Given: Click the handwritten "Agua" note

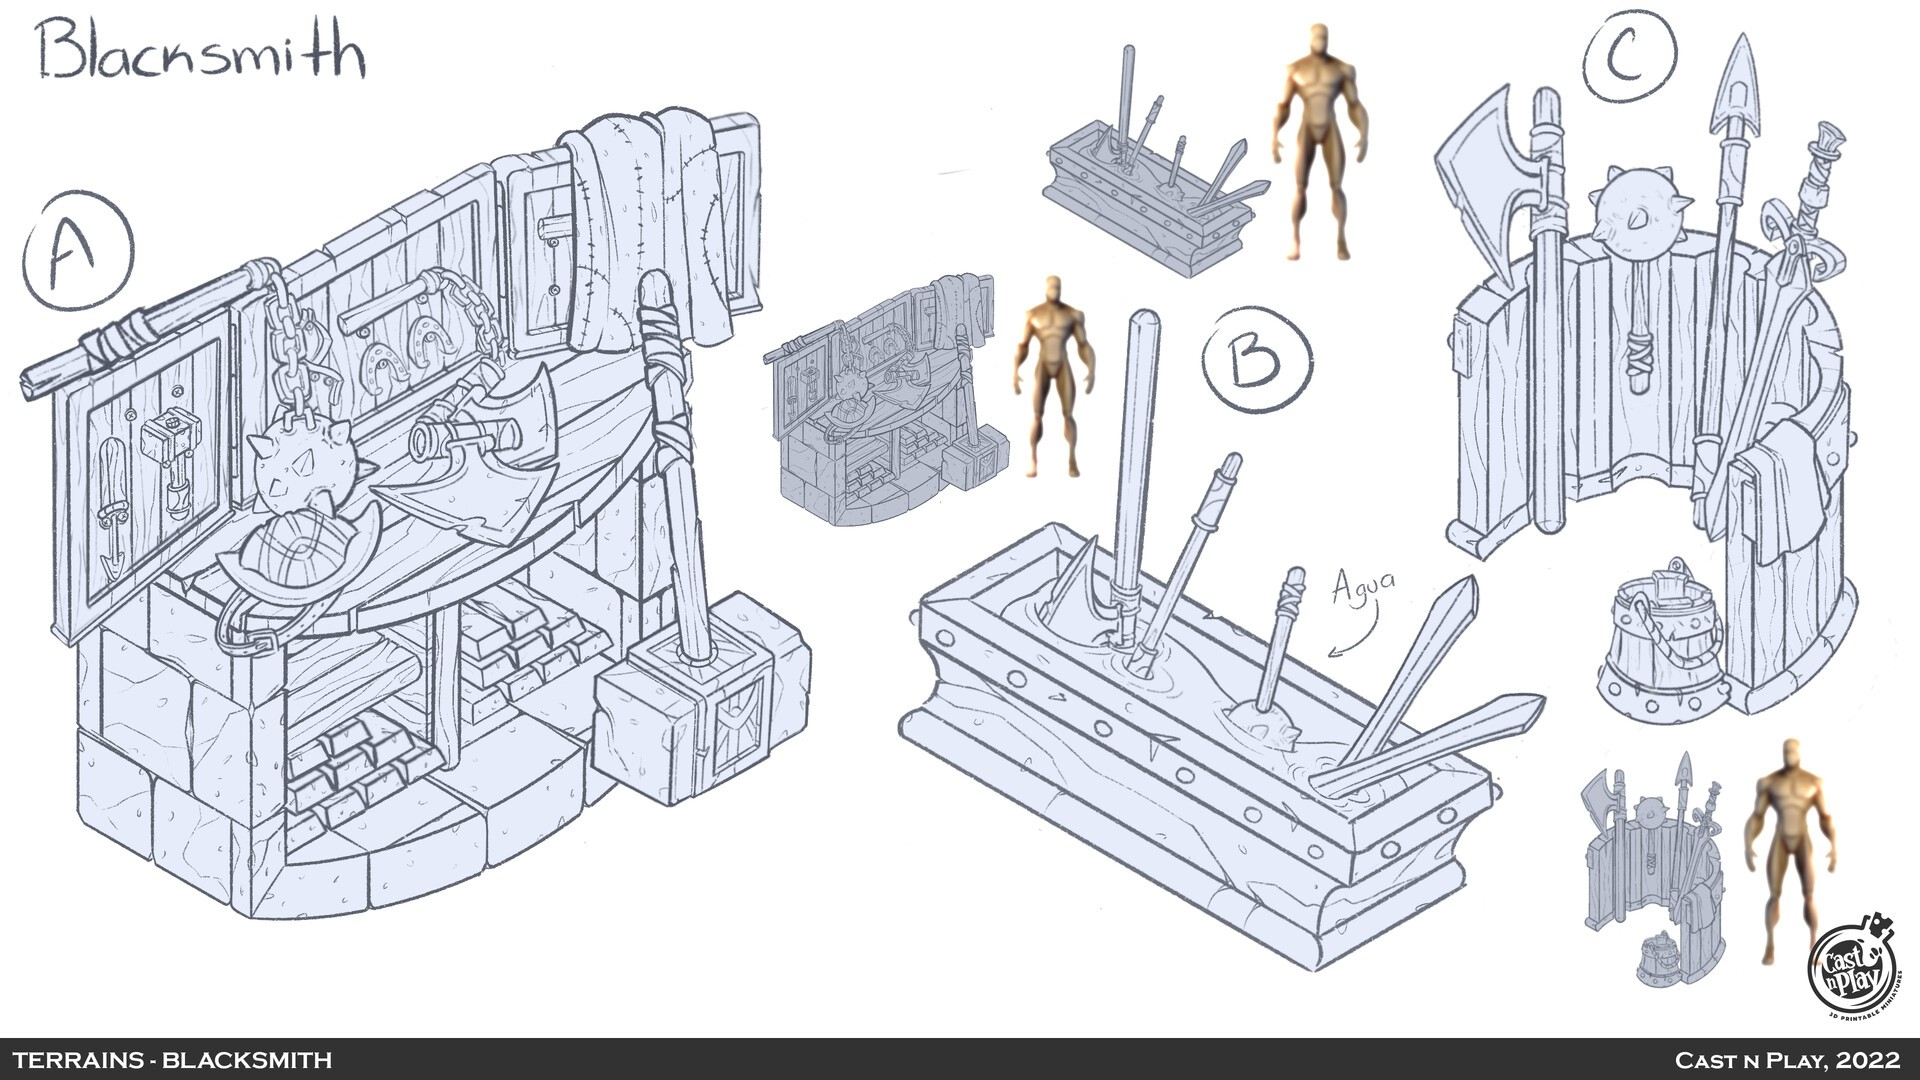Looking at the screenshot, I should [x=1363, y=590].
